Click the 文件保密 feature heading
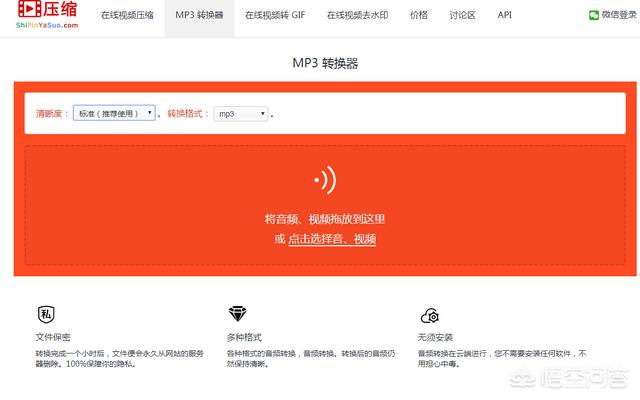 [52, 338]
